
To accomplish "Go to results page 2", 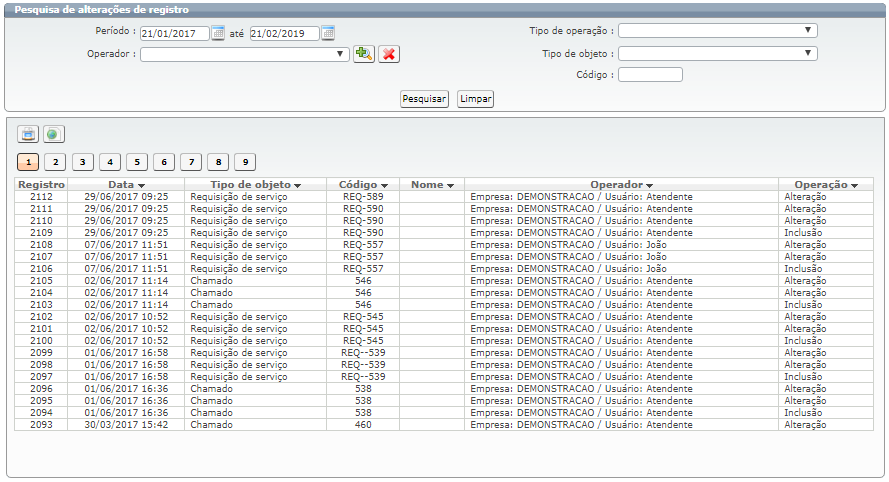I will (55, 162).
